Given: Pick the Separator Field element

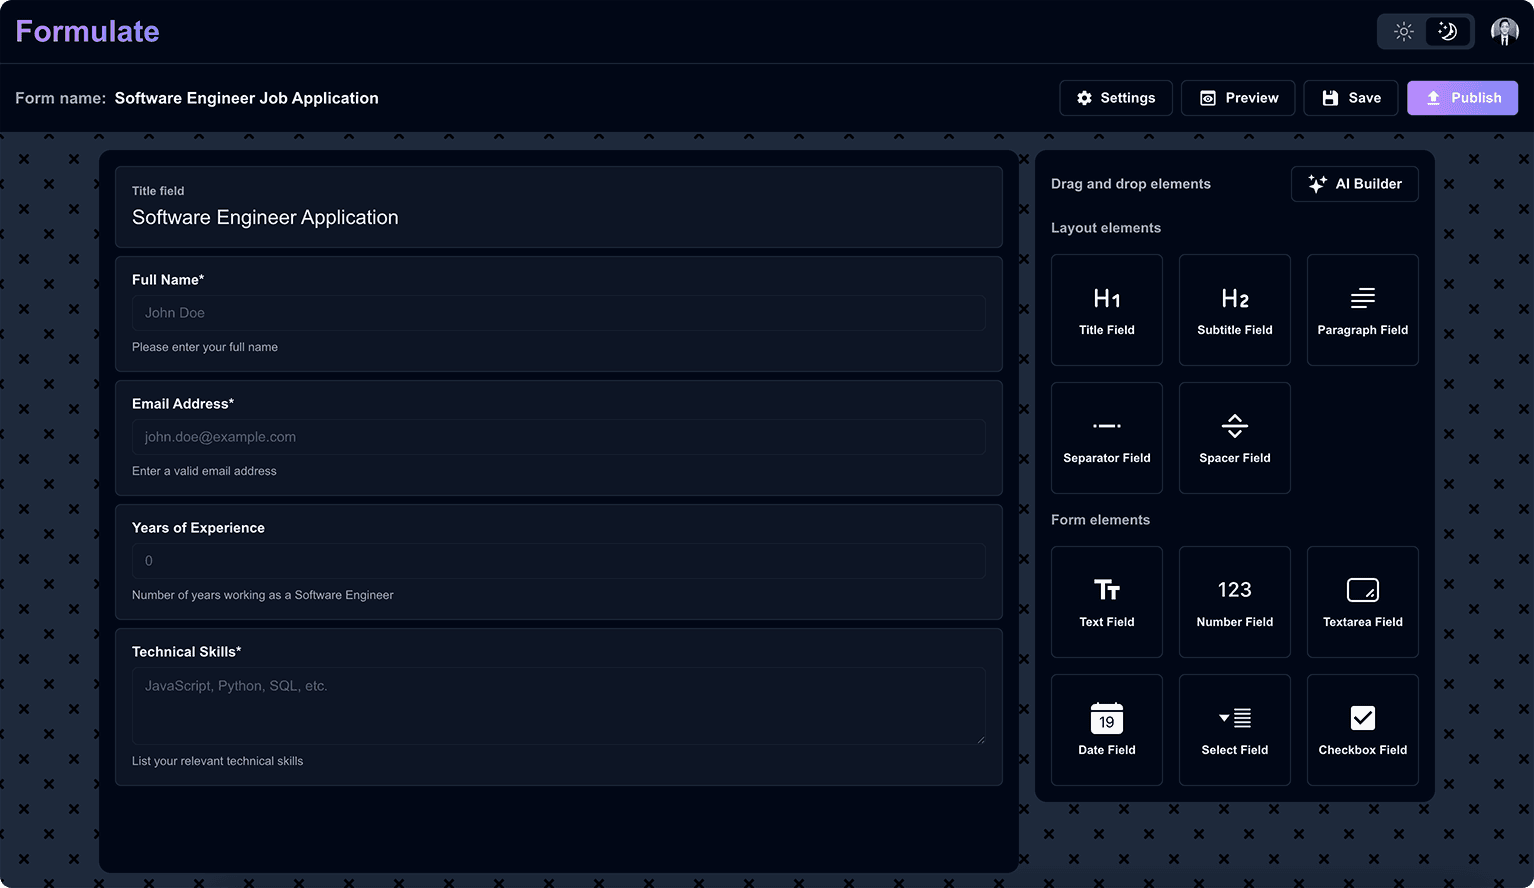Looking at the screenshot, I should 1106,437.
